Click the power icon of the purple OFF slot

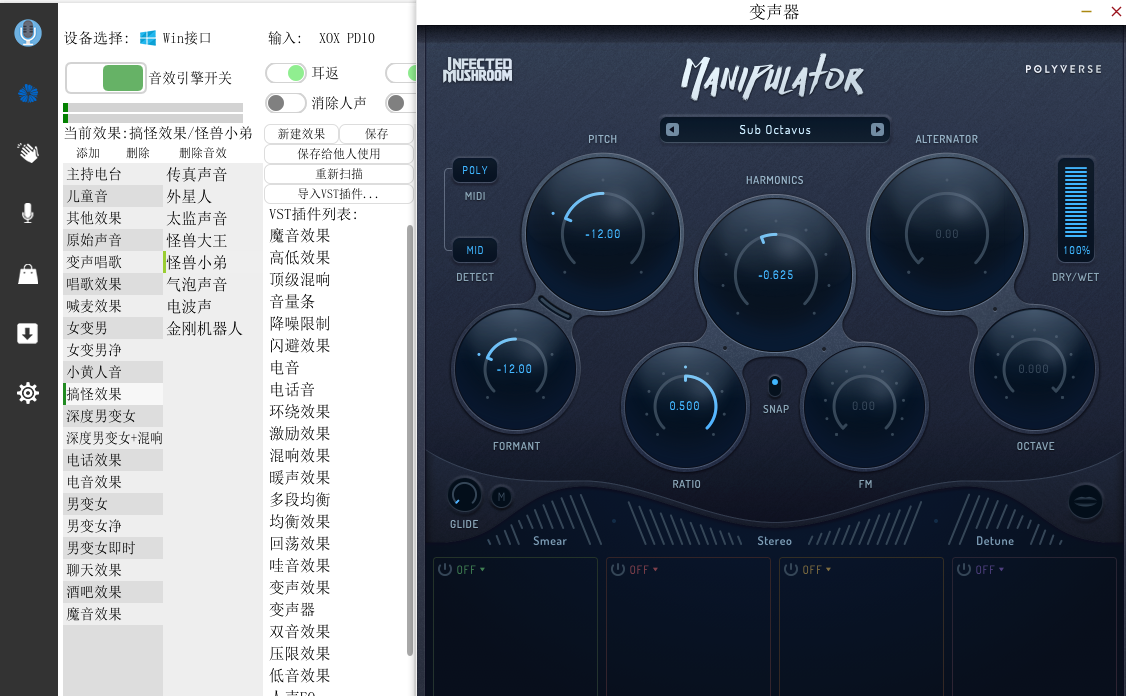point(964,570)
